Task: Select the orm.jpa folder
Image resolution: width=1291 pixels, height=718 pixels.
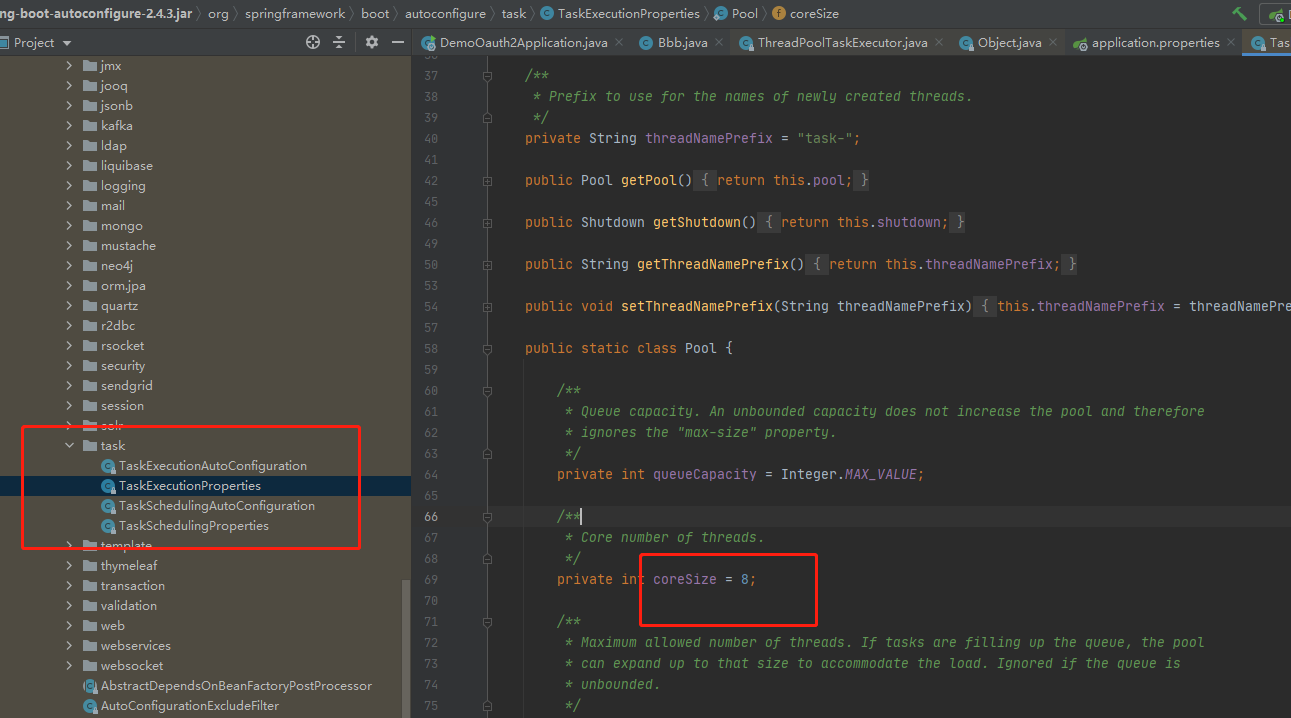Action: [x=123, y=286]
